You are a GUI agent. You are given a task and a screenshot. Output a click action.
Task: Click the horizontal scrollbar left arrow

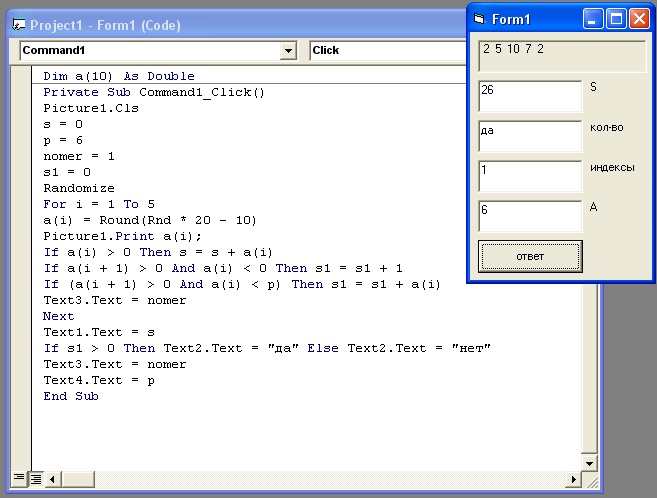pos(52,479)
